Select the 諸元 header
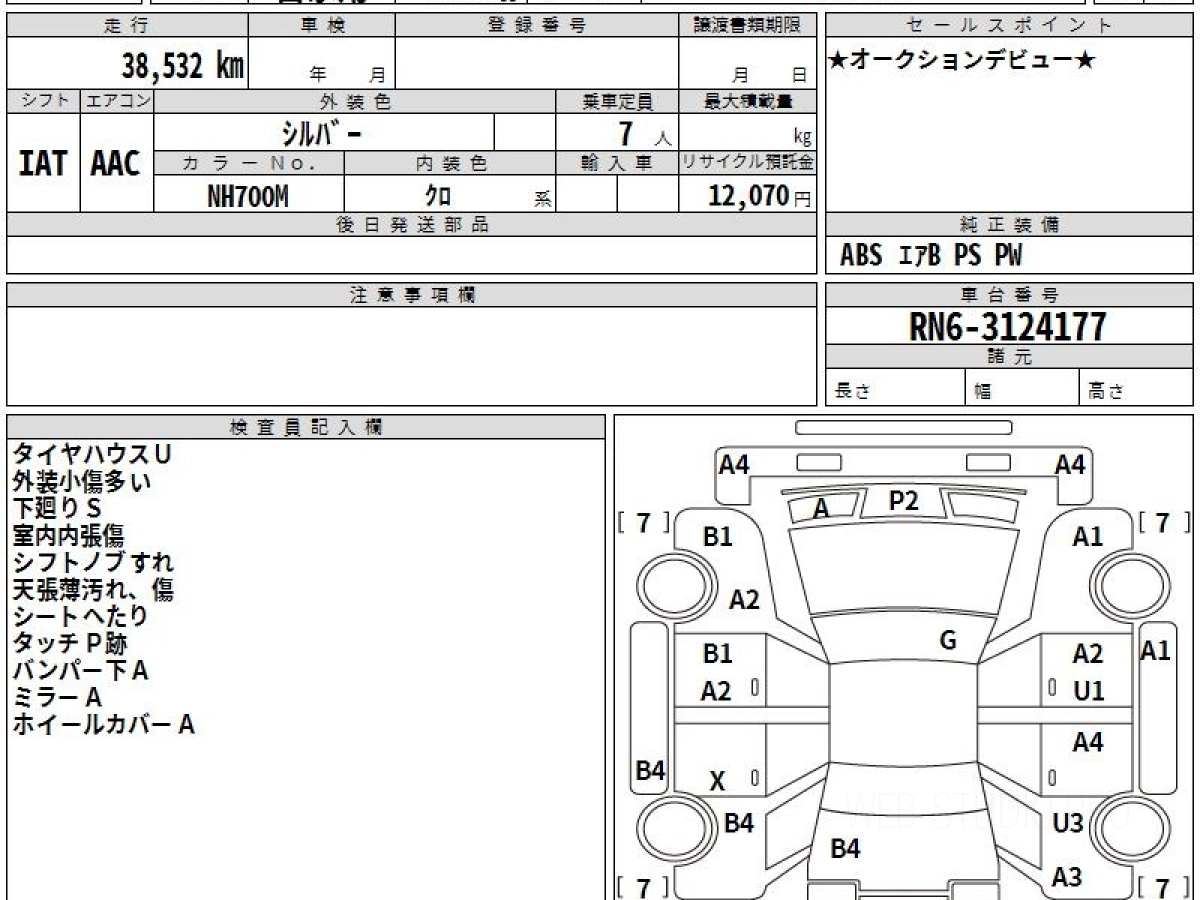Screen dimensions: 1200x900 [x=1009, y=356]
